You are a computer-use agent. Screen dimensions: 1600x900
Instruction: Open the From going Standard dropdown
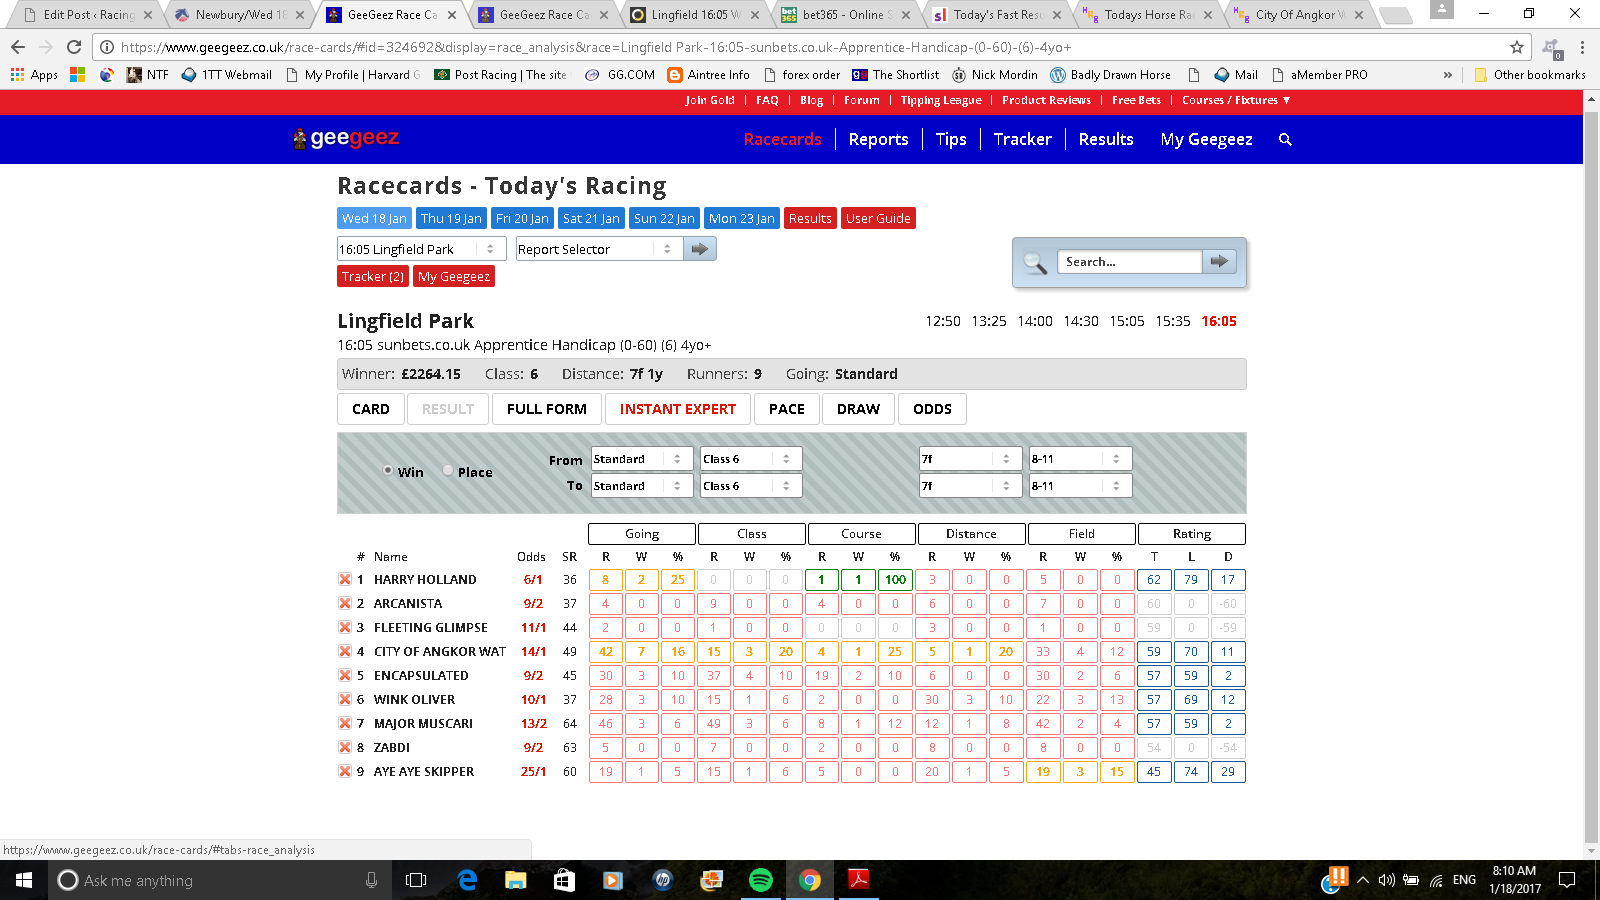[641, 459]
